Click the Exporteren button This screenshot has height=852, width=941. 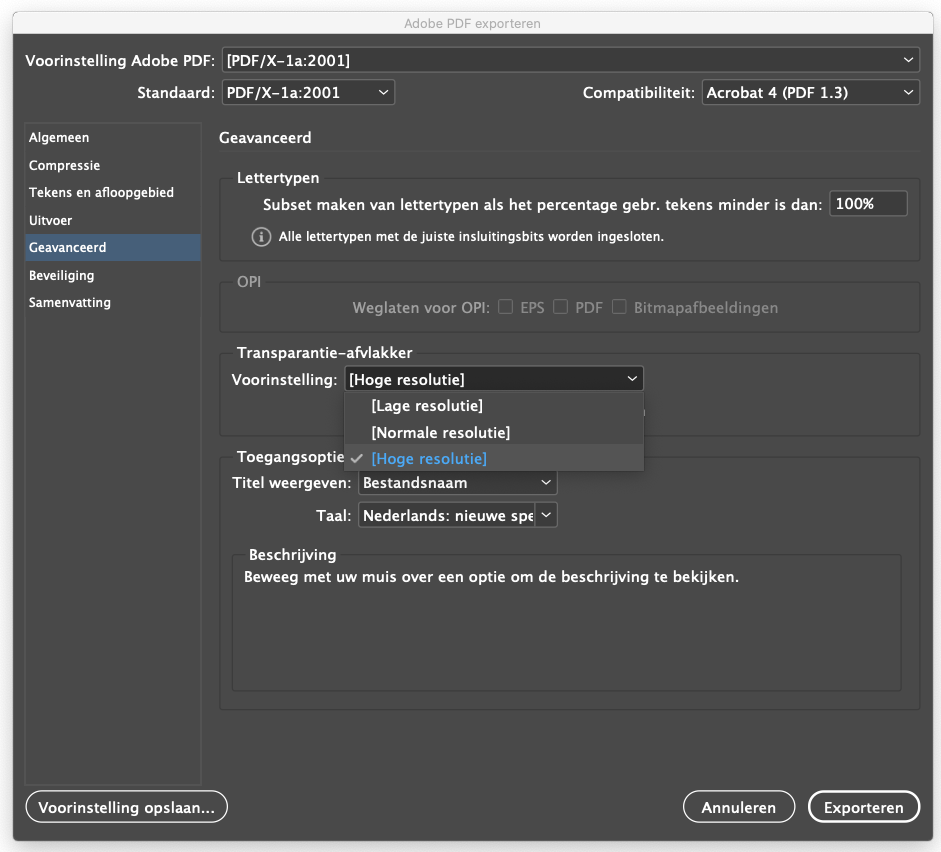click(x=864, y=807)
